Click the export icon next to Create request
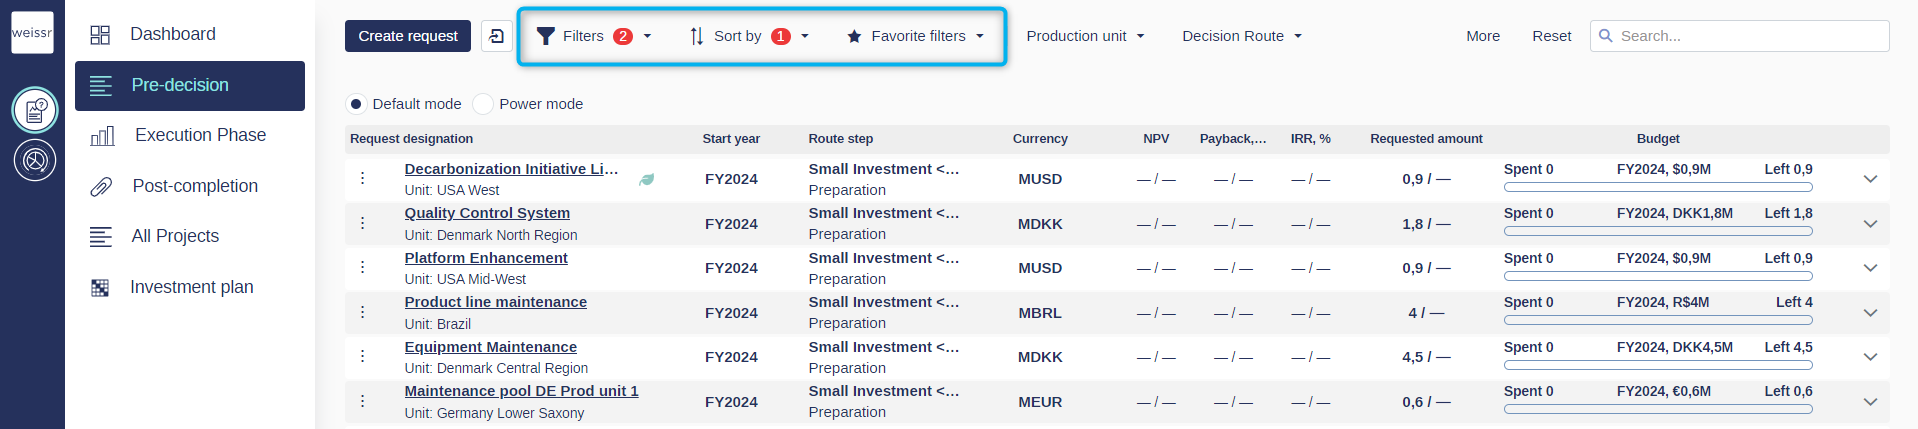Screen dimensions: 1918x429 [496, 36]
